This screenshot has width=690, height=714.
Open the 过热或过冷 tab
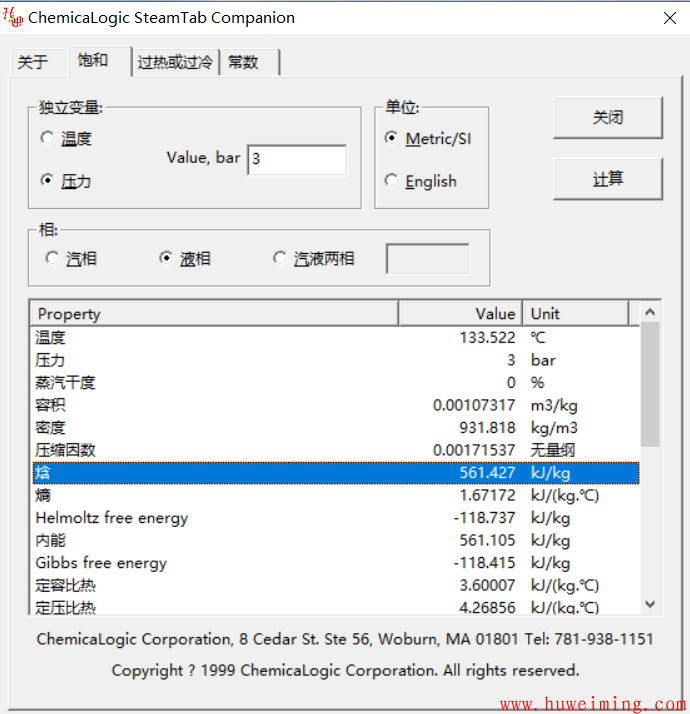point(176,61)
